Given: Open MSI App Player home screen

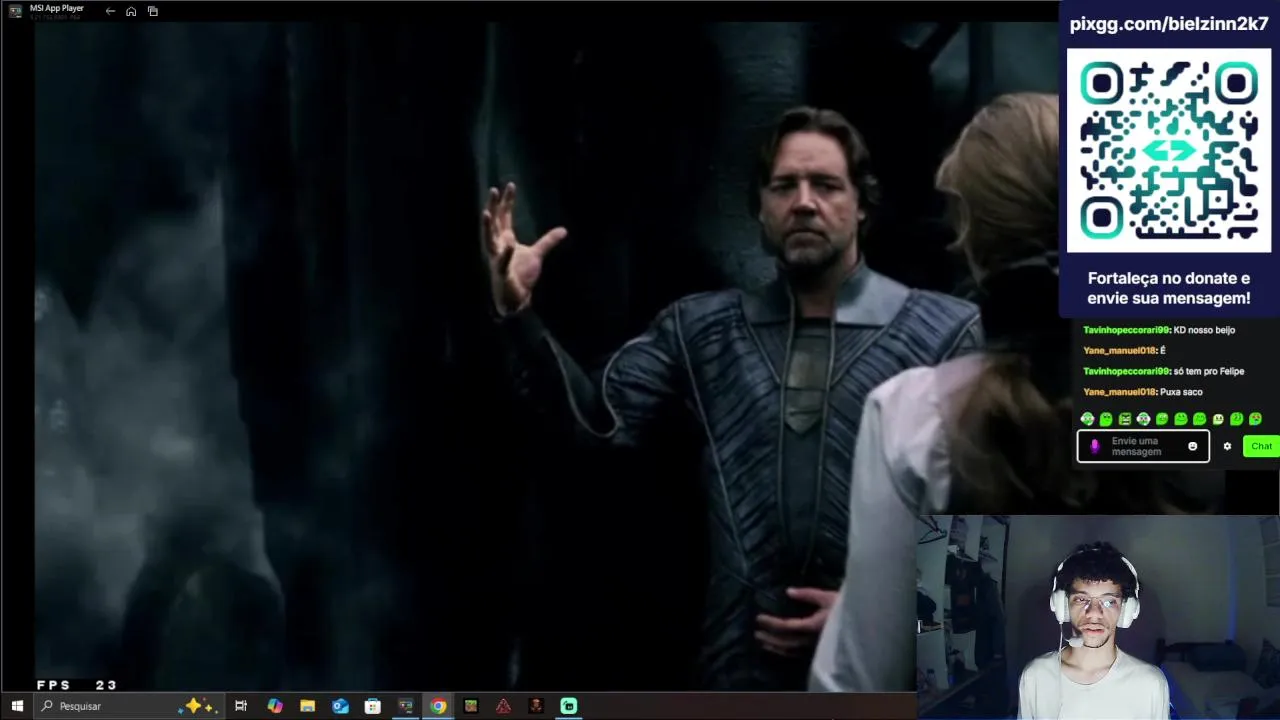Looking at the screenshot, I should [131, 11].
